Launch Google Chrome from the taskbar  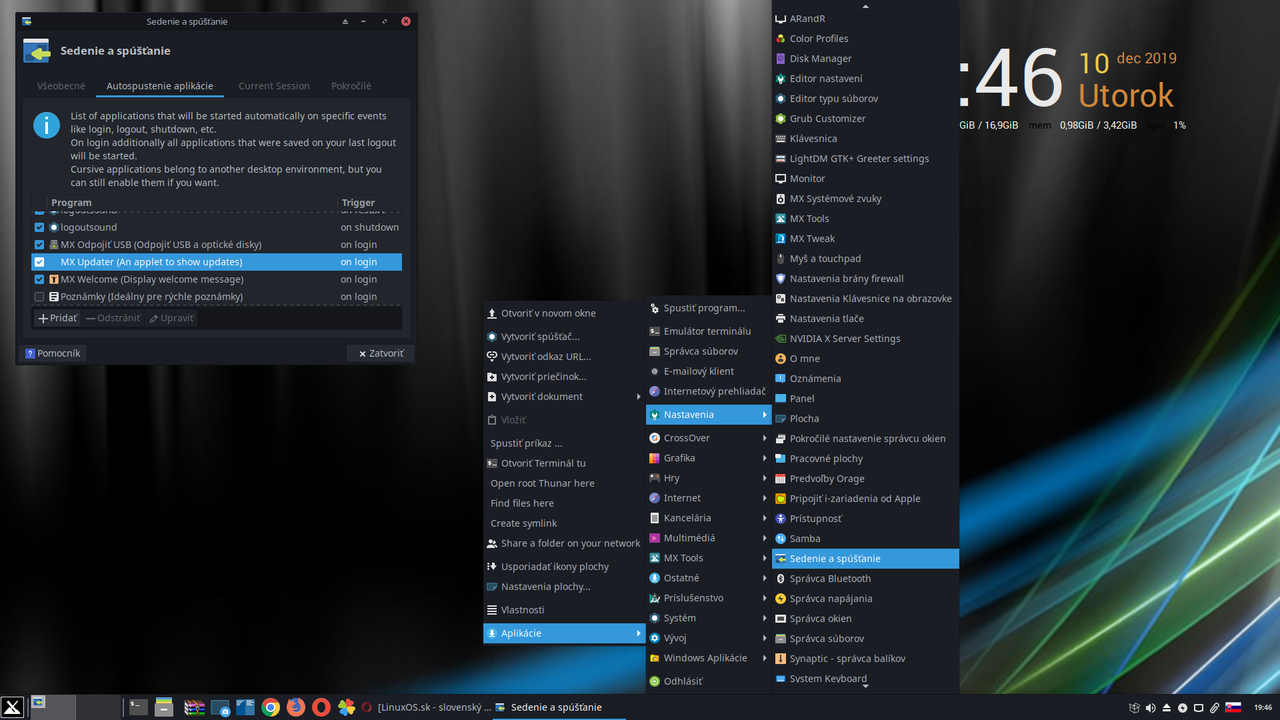pyautogui.click(x=270, y=707)
